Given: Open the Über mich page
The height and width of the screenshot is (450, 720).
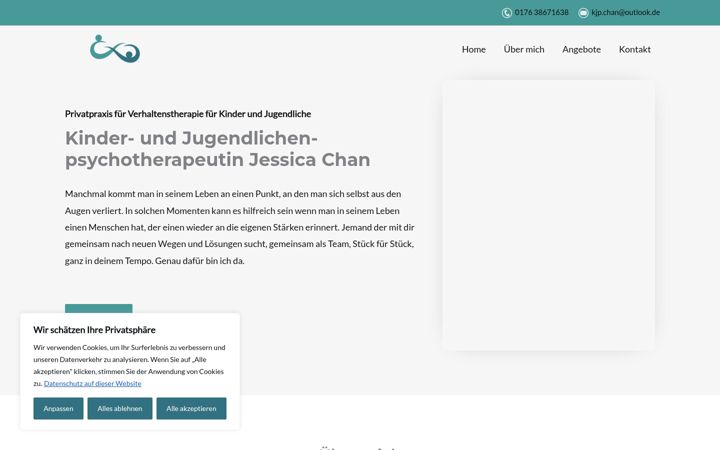Looking at the screenshot, I should pyautogui.click(x=524, y=49).
